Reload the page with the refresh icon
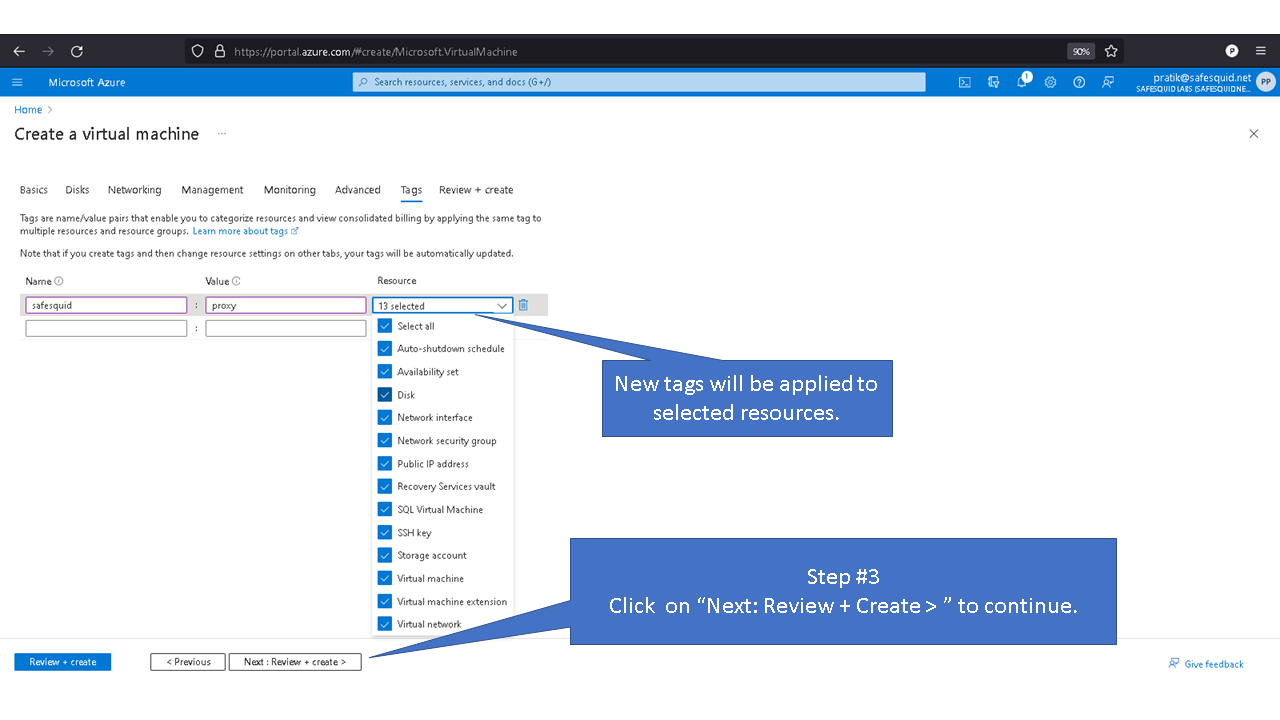1280x720 pixels. (x=77, y=51)
